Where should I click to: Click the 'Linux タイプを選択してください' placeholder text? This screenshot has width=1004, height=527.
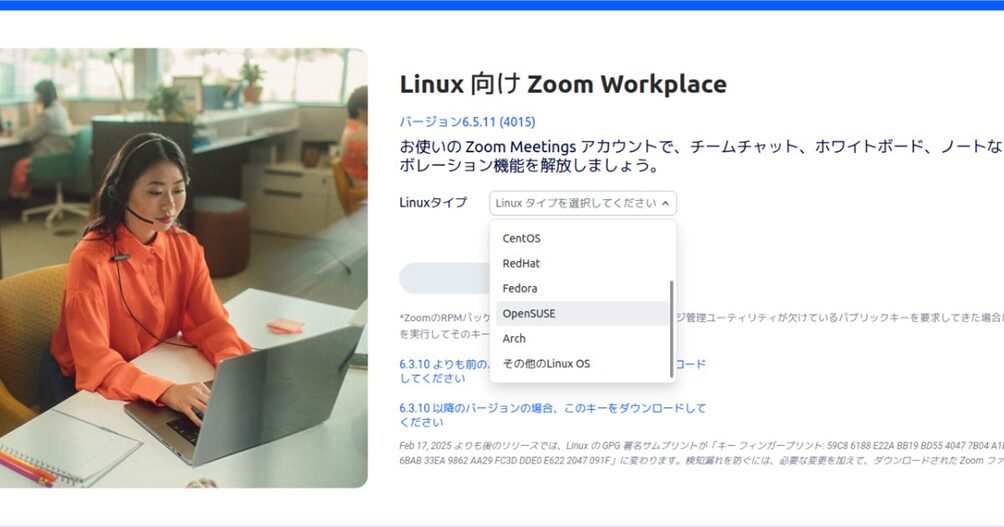coord(576,203)
